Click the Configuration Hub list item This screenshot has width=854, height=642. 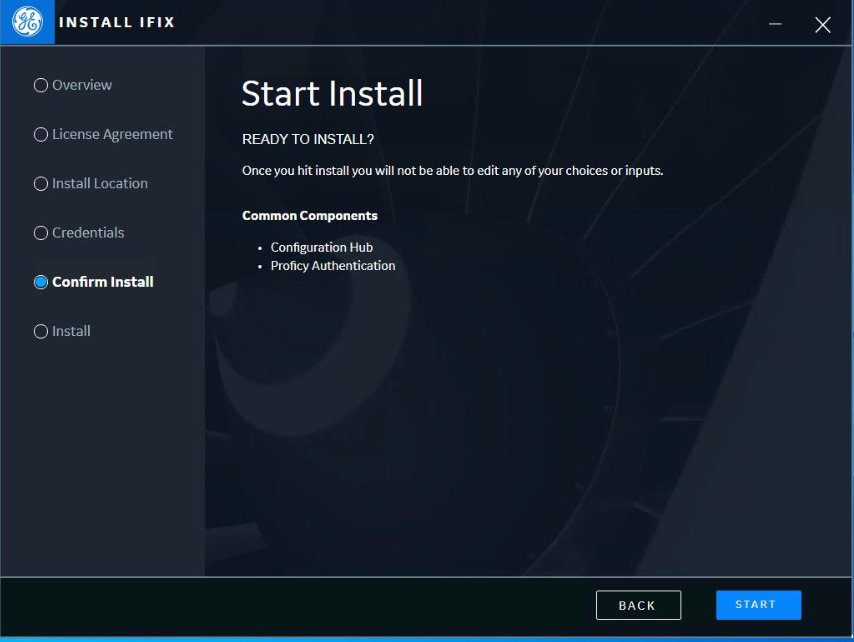click(x=321, y=247)
